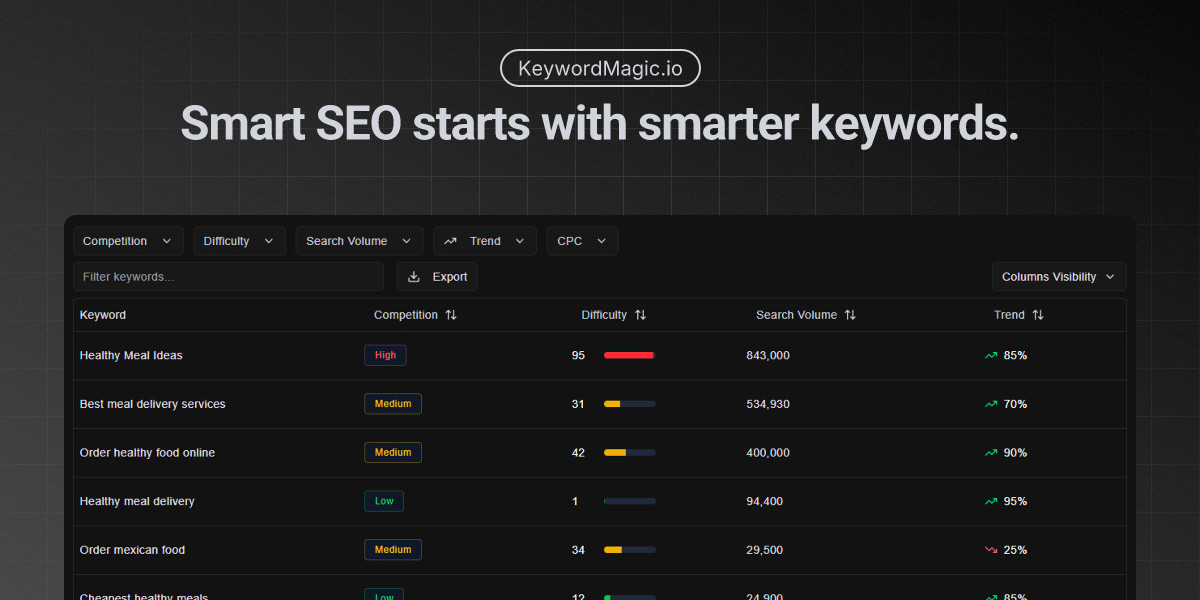Click the KeywordMagic.io badge
Viewport: 1200px width, 600px height.
click(600, 69)
